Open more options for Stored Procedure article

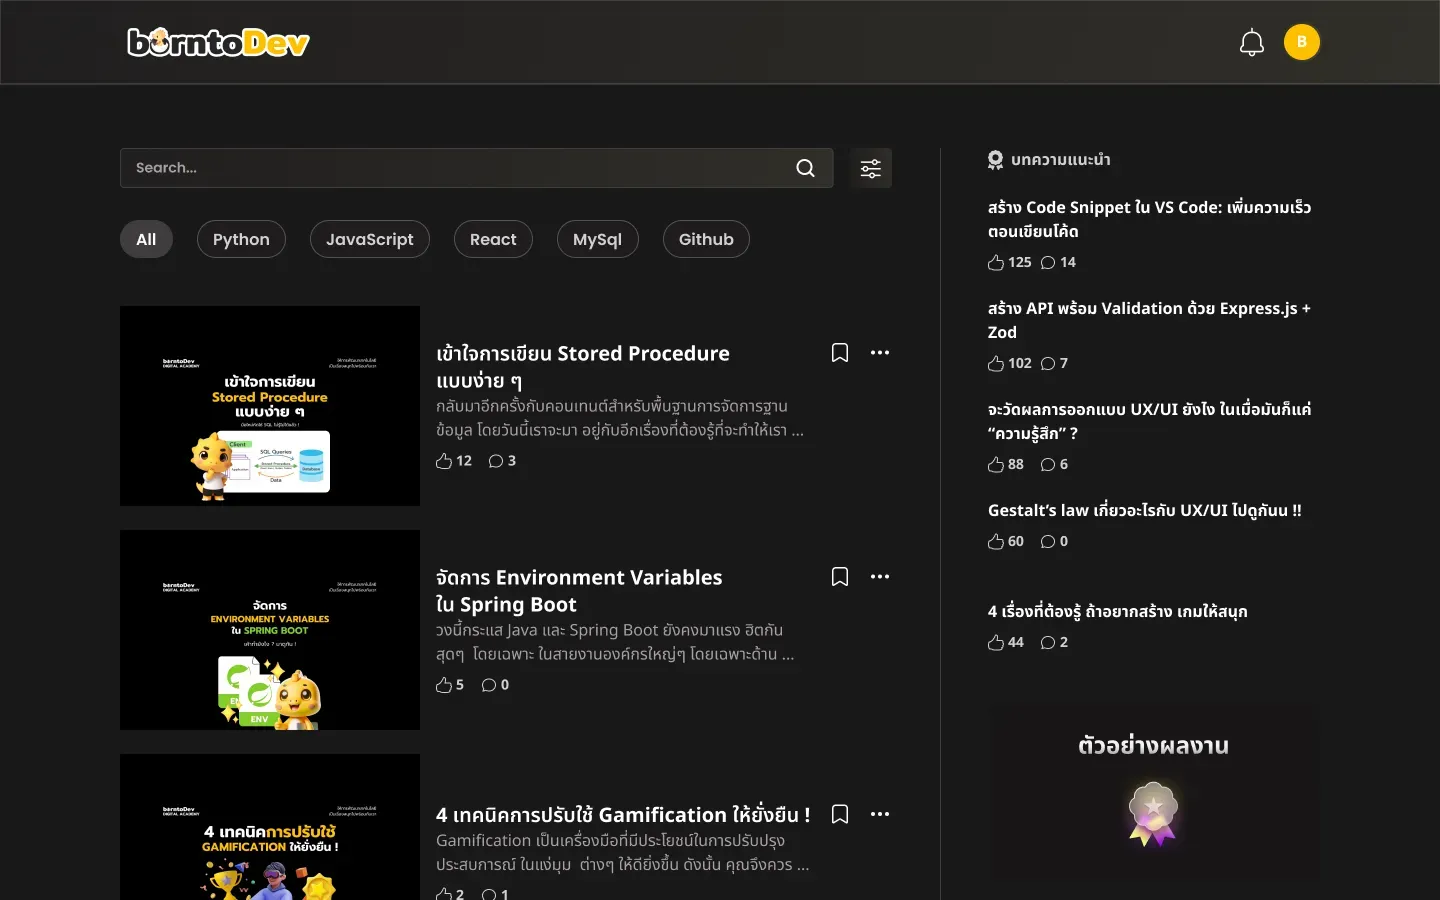coord(880,353)
